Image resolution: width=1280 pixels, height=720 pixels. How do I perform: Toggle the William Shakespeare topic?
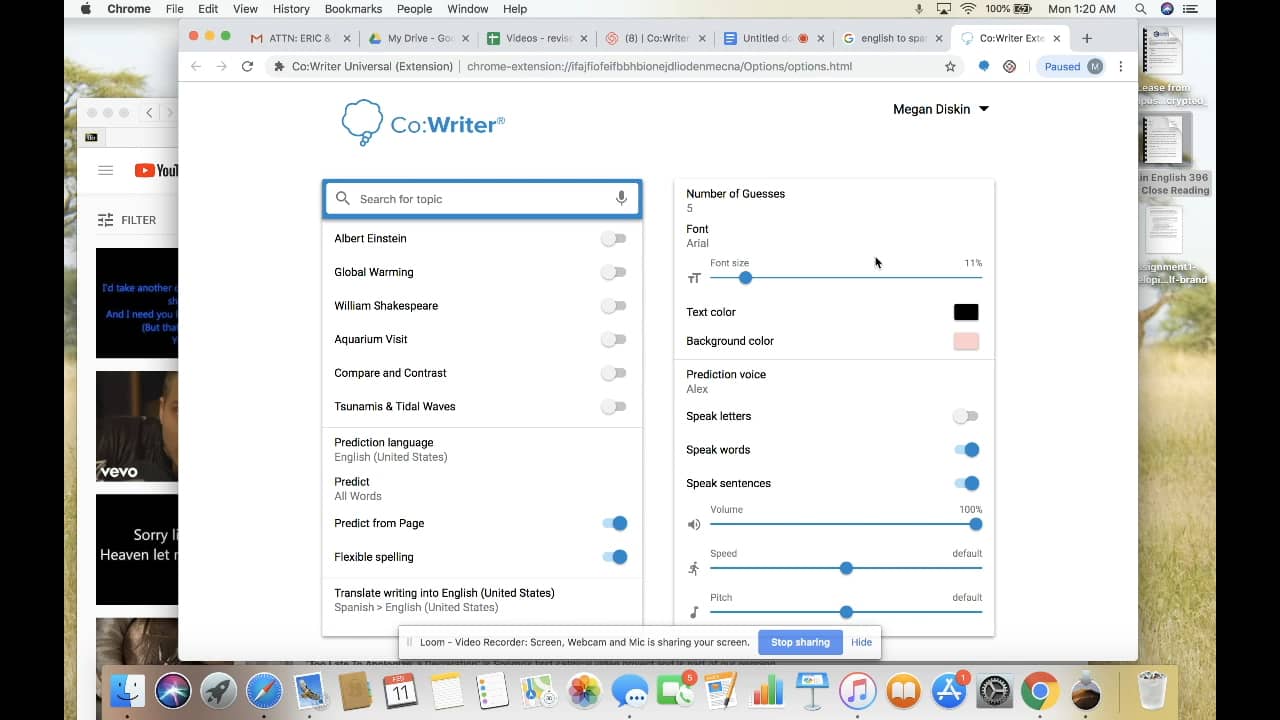(614, 306)
